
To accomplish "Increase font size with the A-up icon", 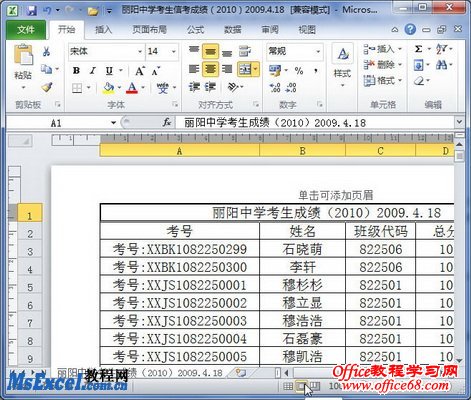I will point(140,71).
